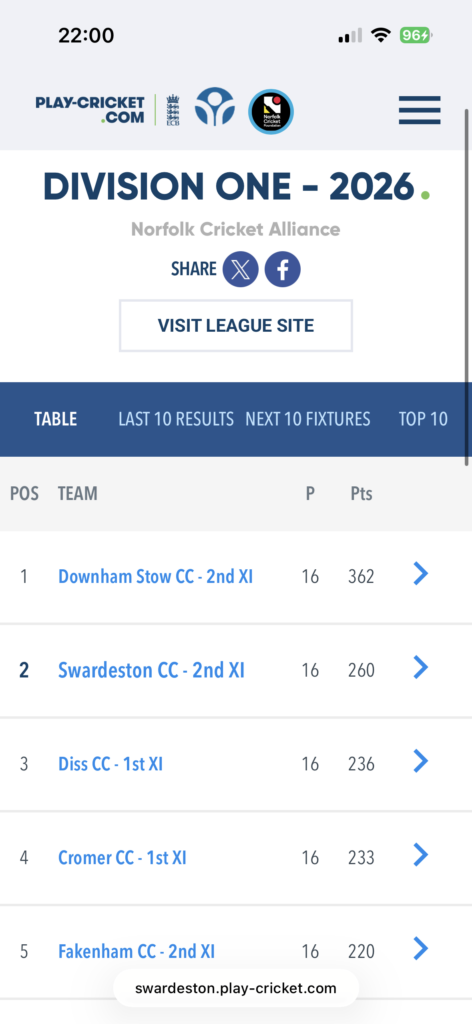Expand Cromer CC 1st XI row chevron

coord(421,854)
